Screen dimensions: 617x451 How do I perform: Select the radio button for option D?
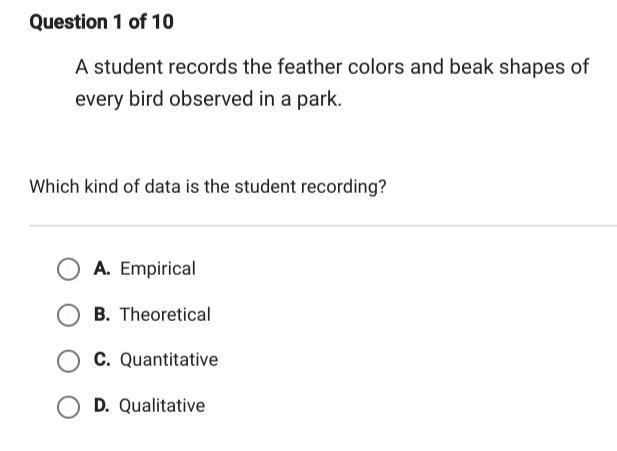pyautogui.click(x=68, y=407)
